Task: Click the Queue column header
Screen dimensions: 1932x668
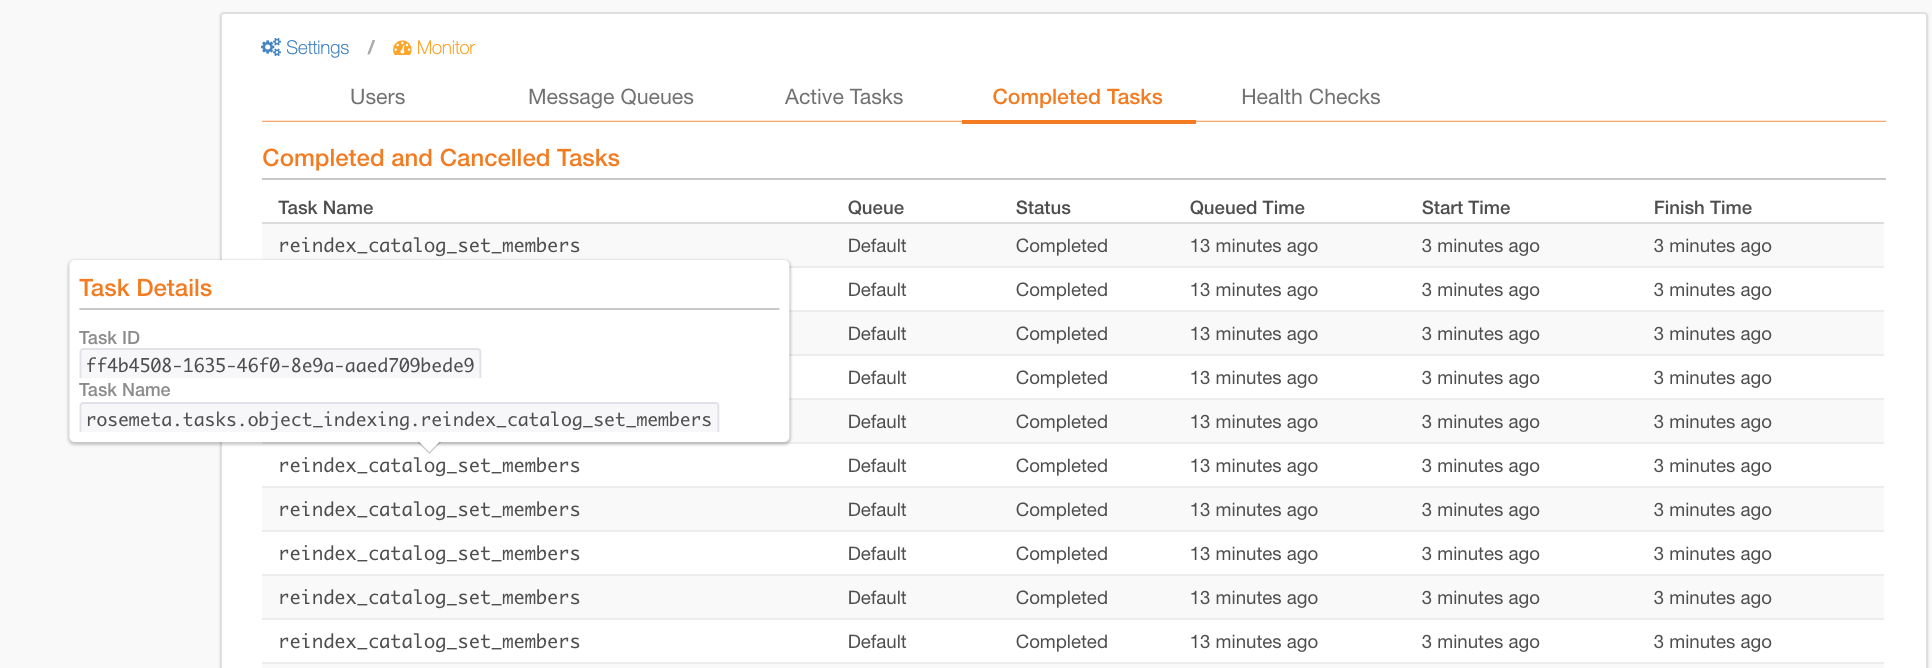Action: point(876,207)
